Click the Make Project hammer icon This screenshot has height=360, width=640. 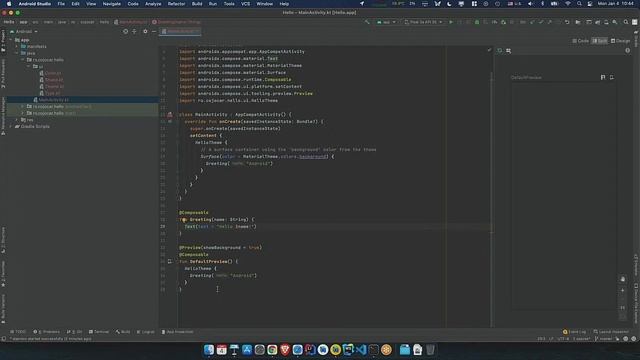click(x=367, y=22)
